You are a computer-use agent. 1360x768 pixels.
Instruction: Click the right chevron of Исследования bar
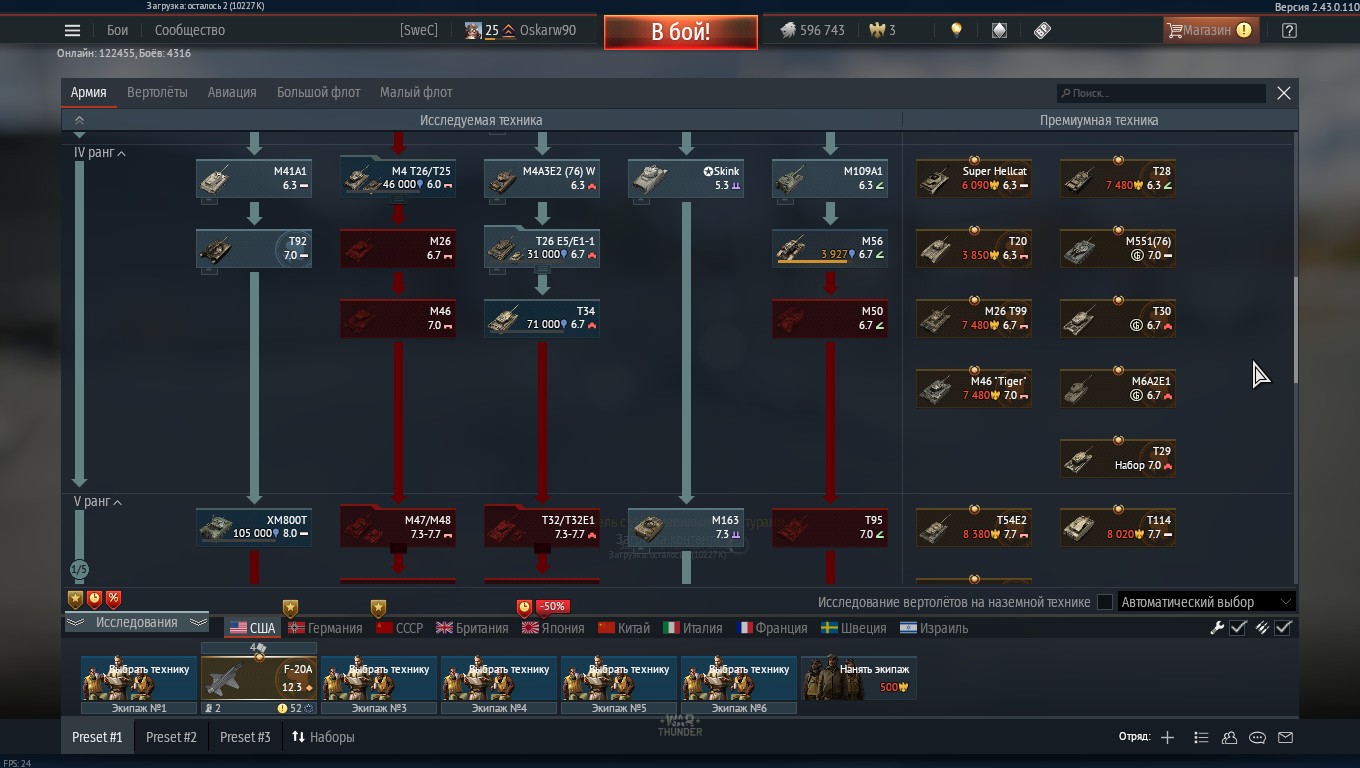tap(198, 622)
